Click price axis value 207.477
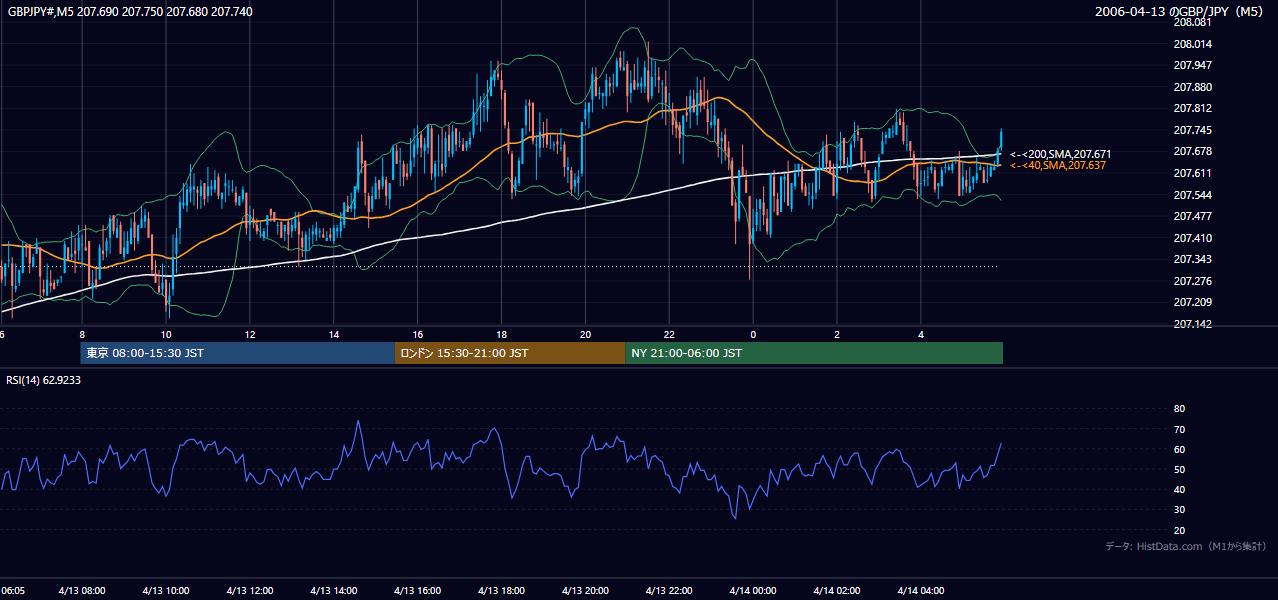 [x=1192, y=216]
